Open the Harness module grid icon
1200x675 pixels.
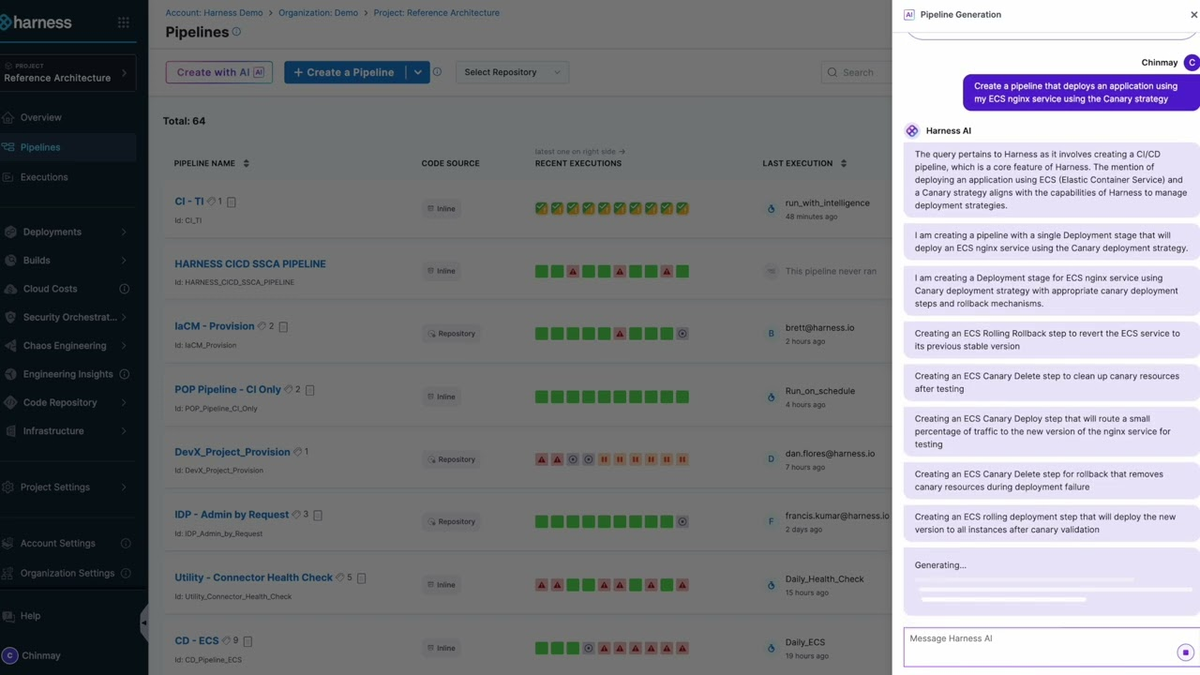pos(123,22)
